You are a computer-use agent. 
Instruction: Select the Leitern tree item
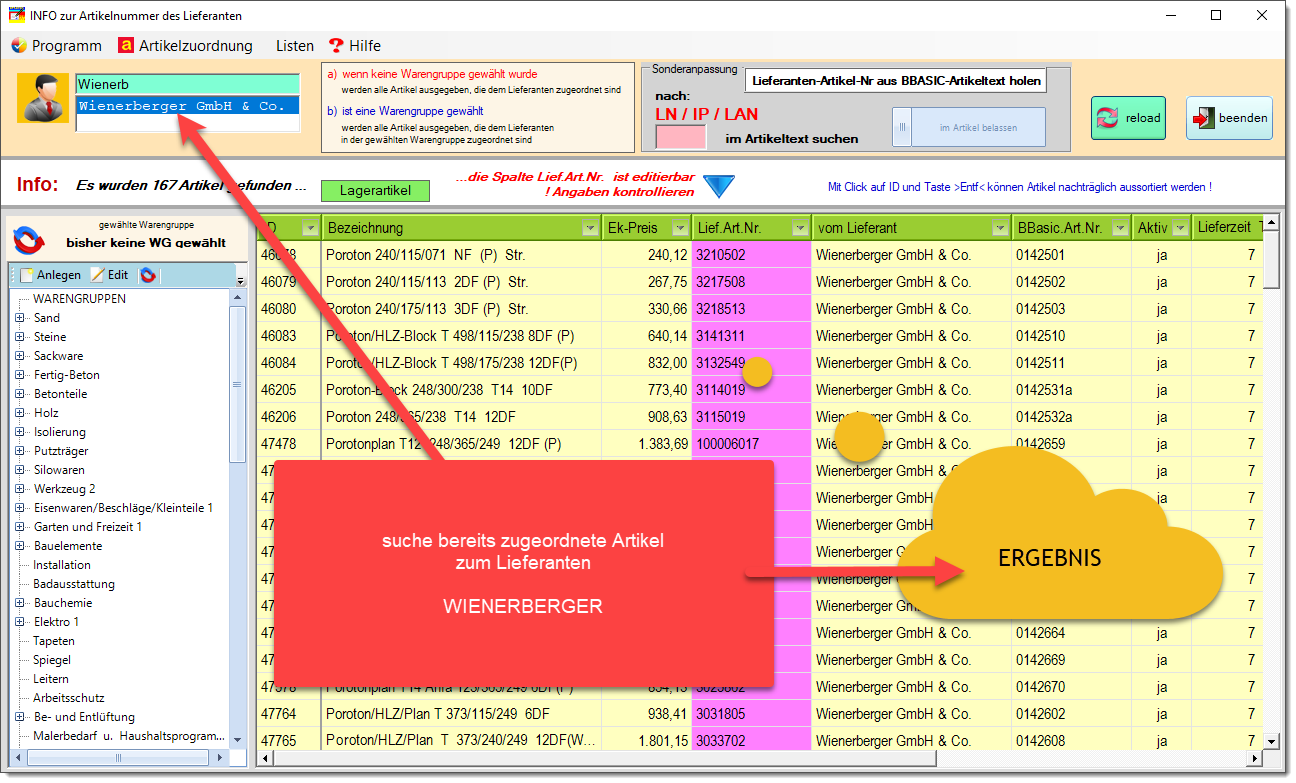point(51,679)
